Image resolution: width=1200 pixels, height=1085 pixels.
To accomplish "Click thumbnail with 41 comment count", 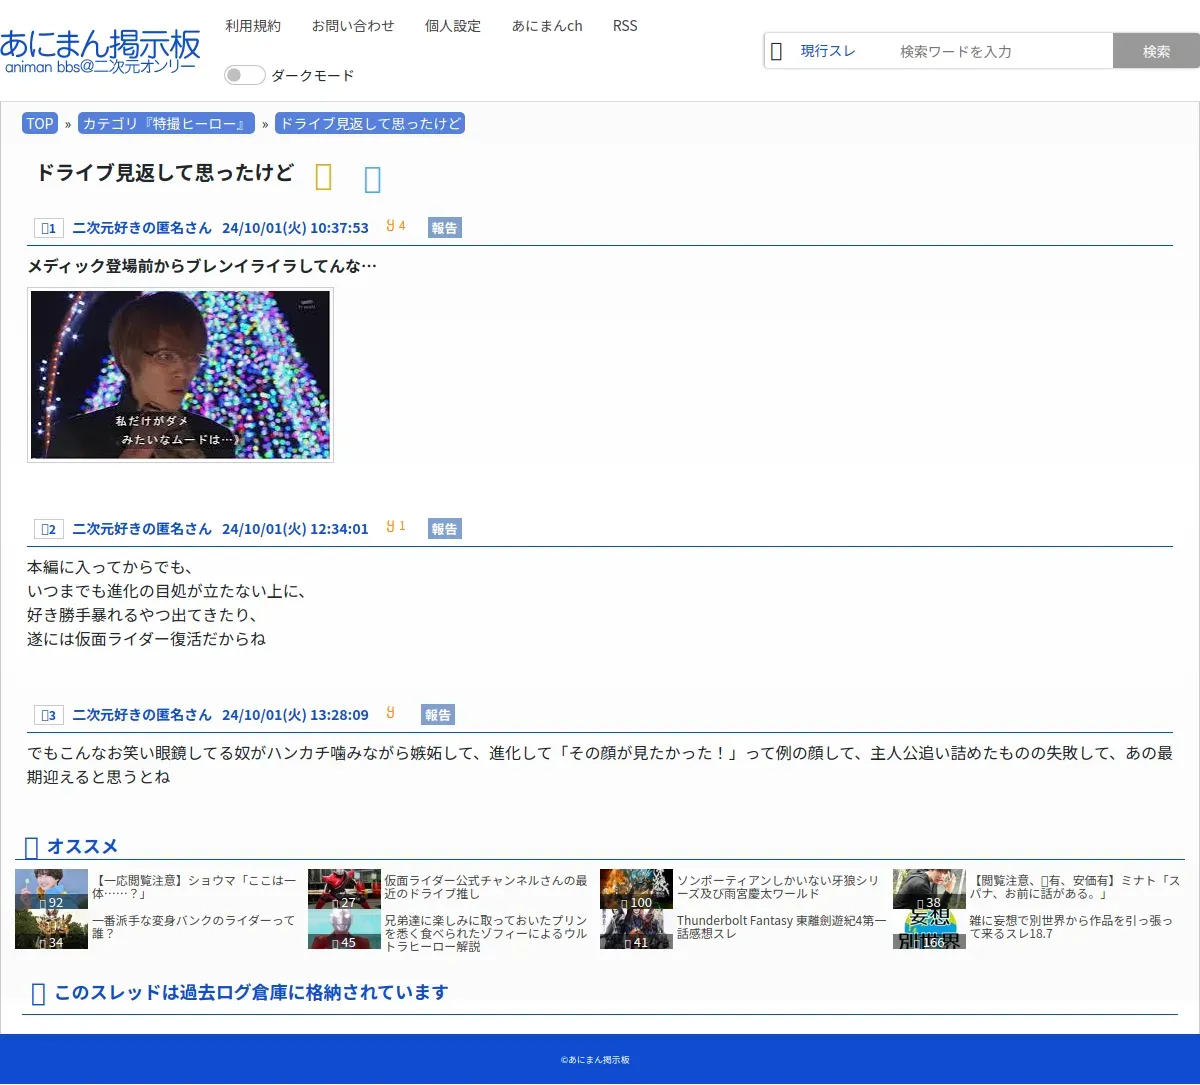I will (x=637, y=929).
